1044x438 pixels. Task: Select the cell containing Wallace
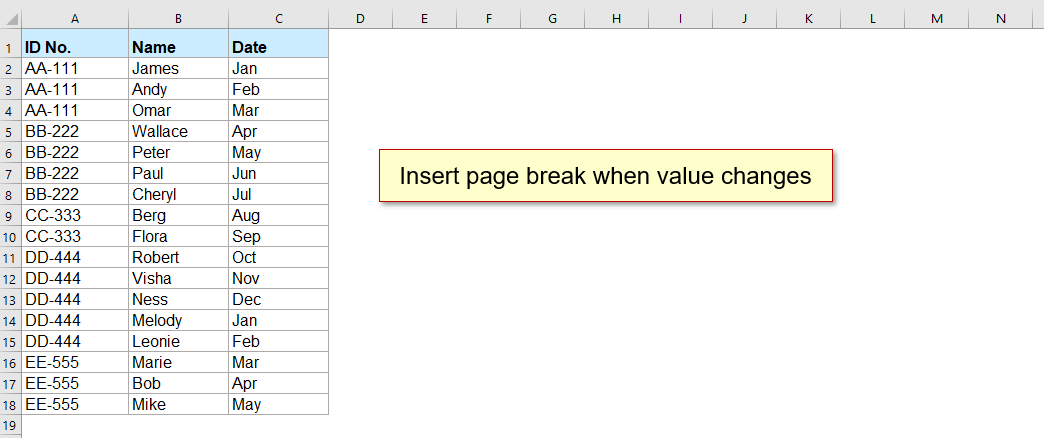pyautogui.click(x=178, y=131)
